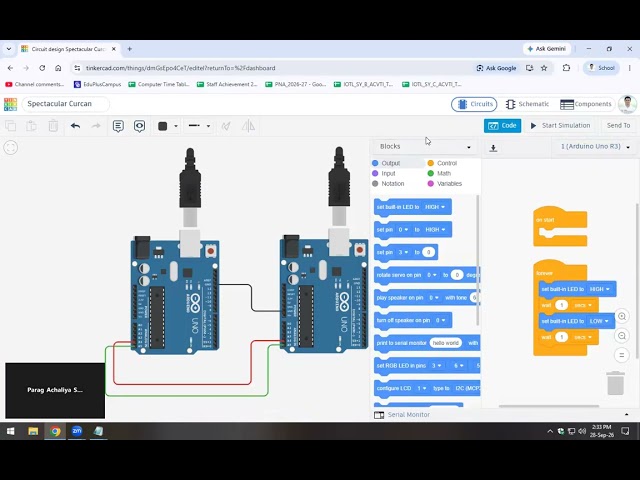640x480 pixels.
Task: Click the Zoom to fit icon
Action: (x=11, y=147)
